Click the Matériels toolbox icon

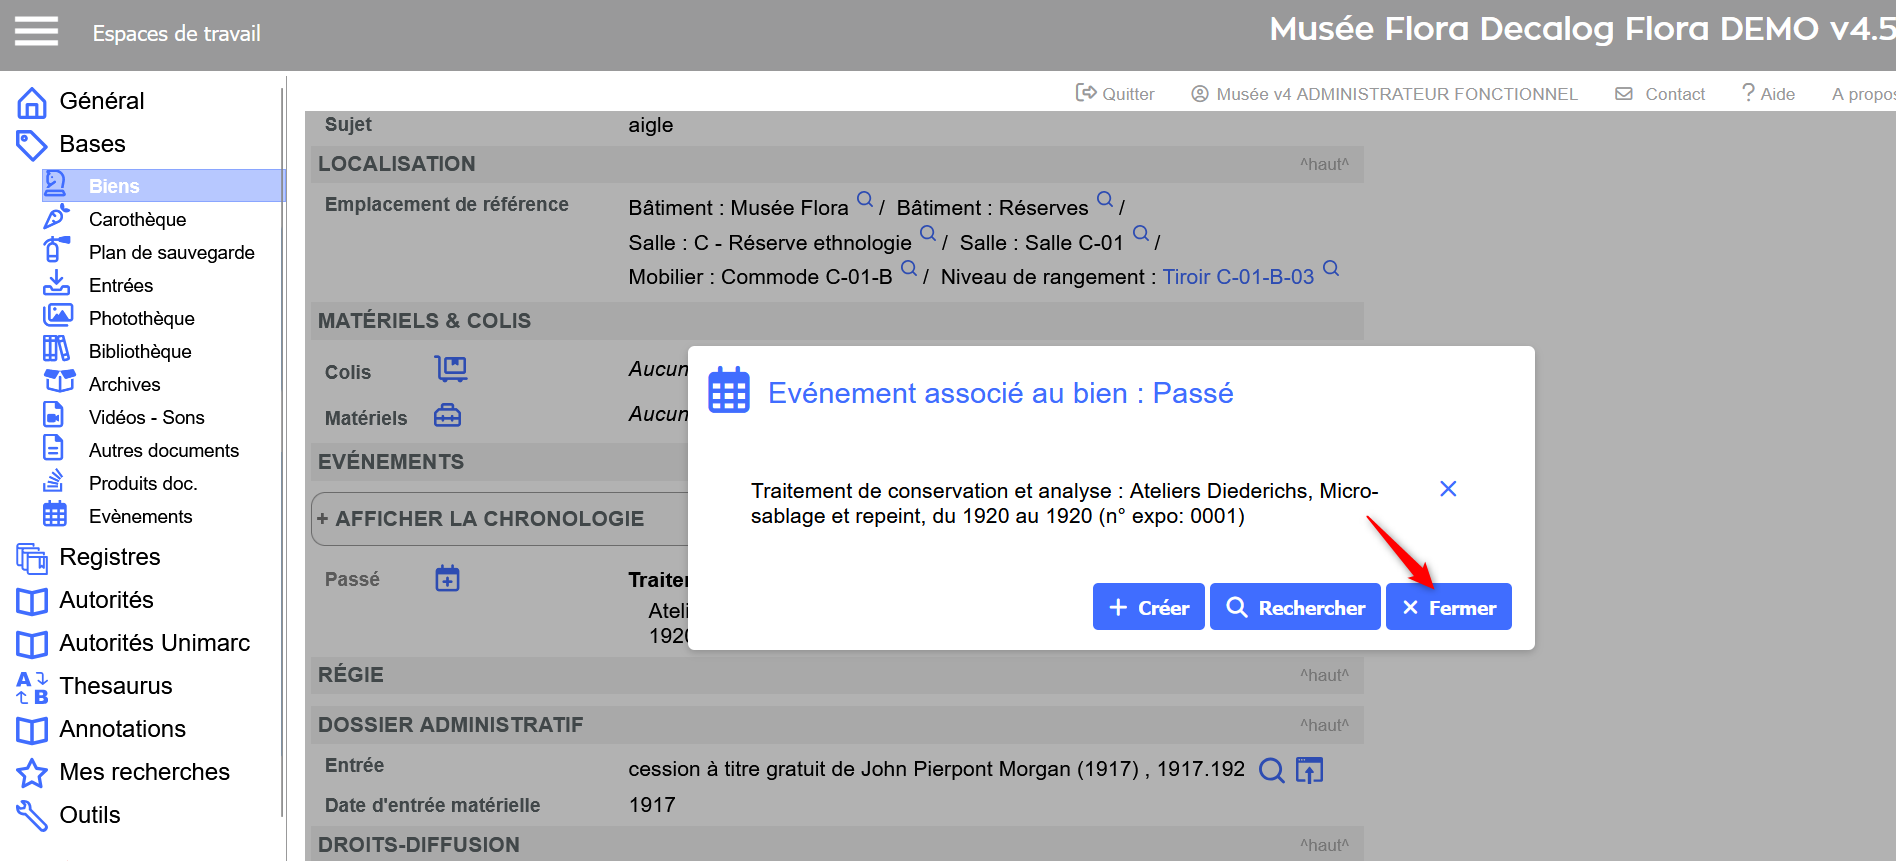coord(447,416)
